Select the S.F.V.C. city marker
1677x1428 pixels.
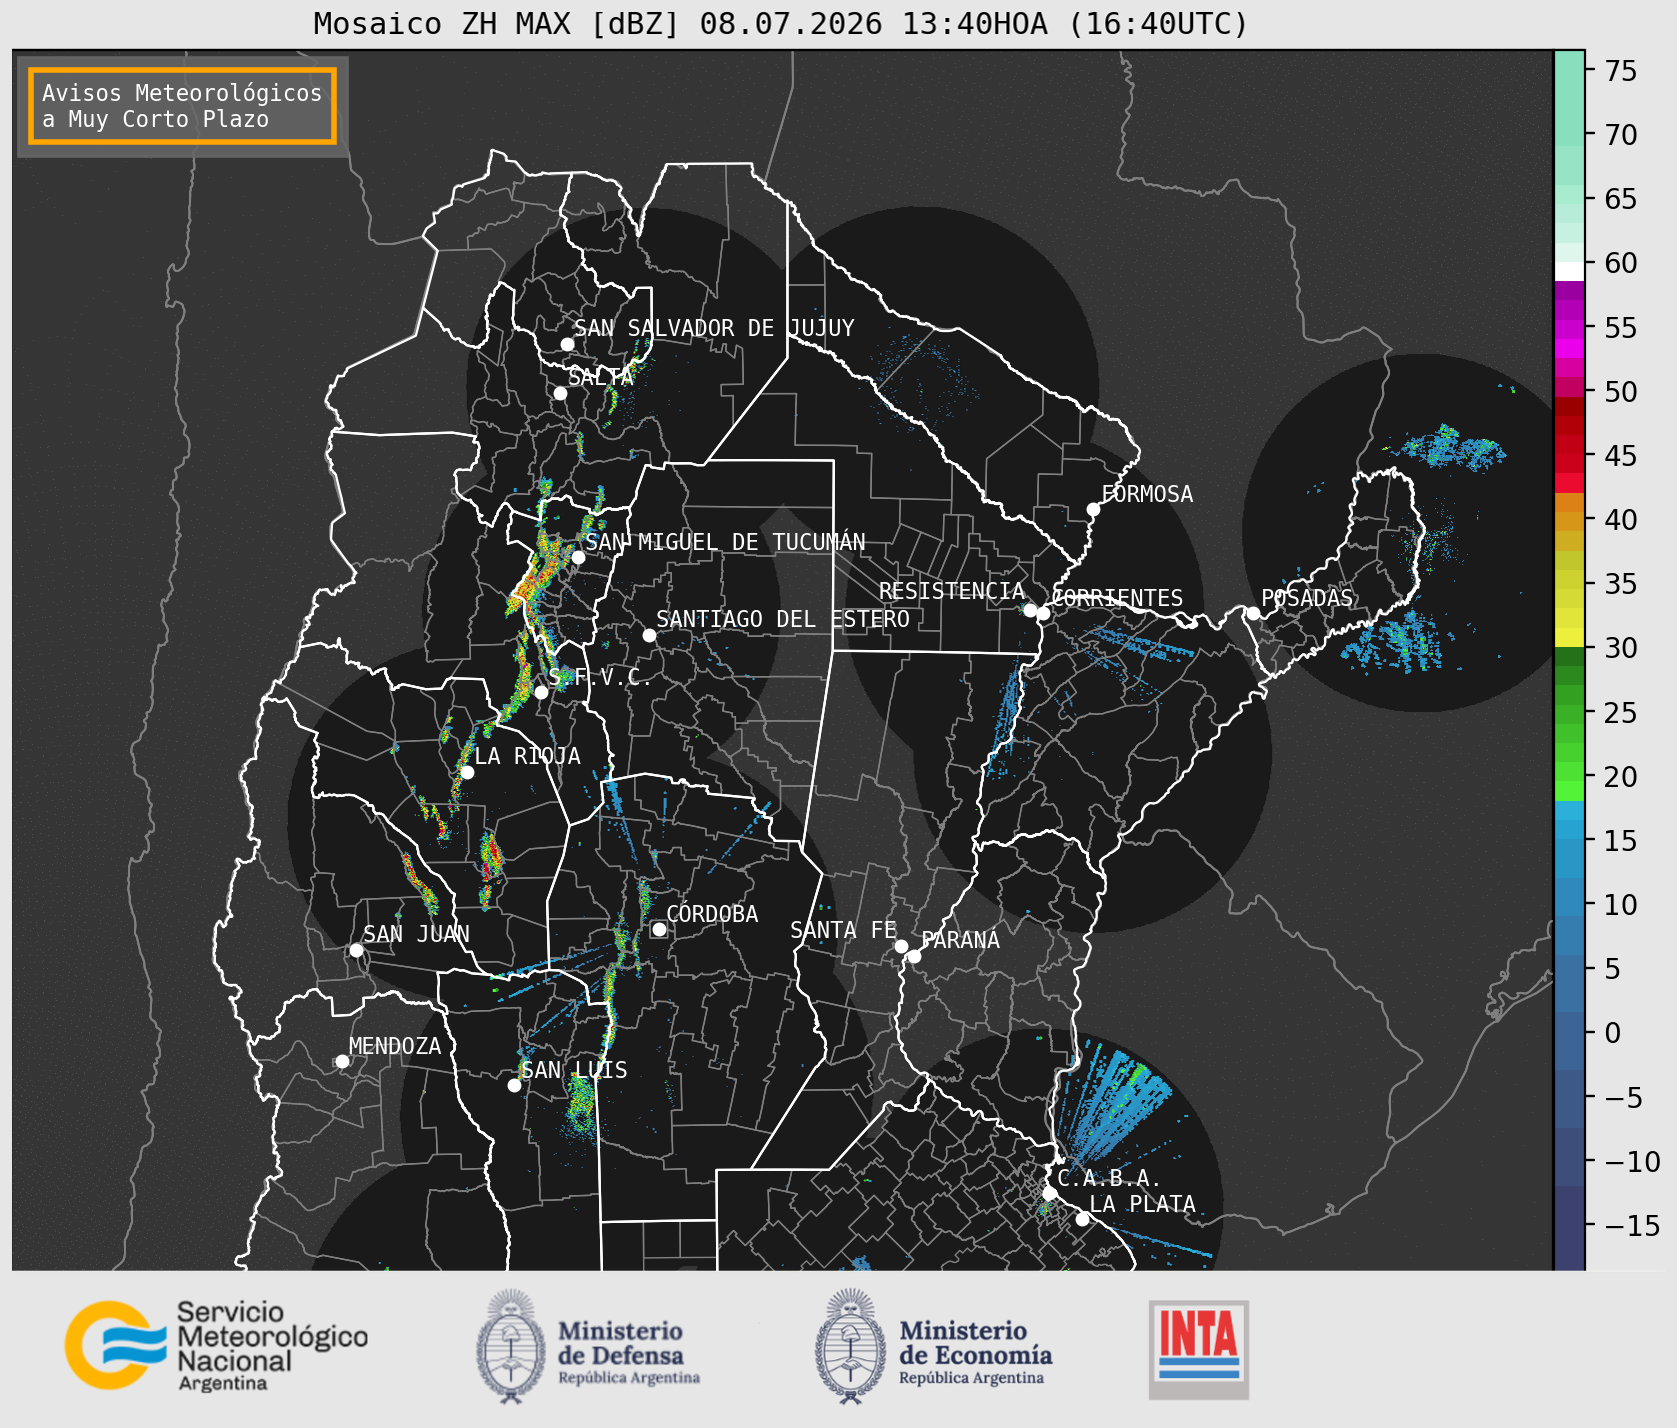541,692
